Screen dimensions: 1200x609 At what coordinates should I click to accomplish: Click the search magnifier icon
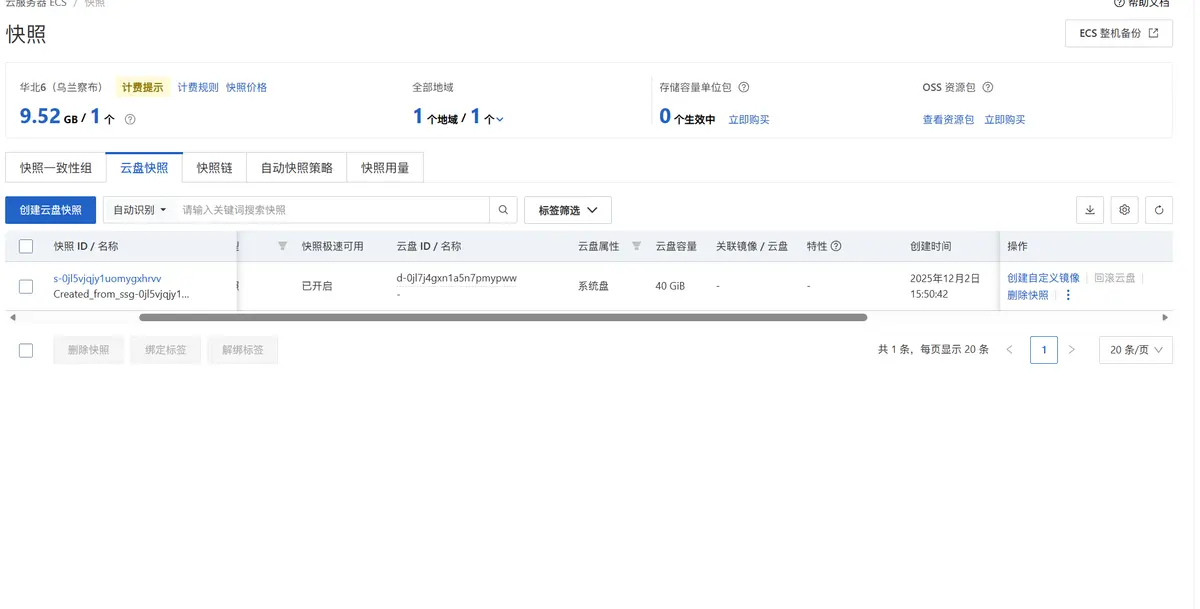coord(504,210)
